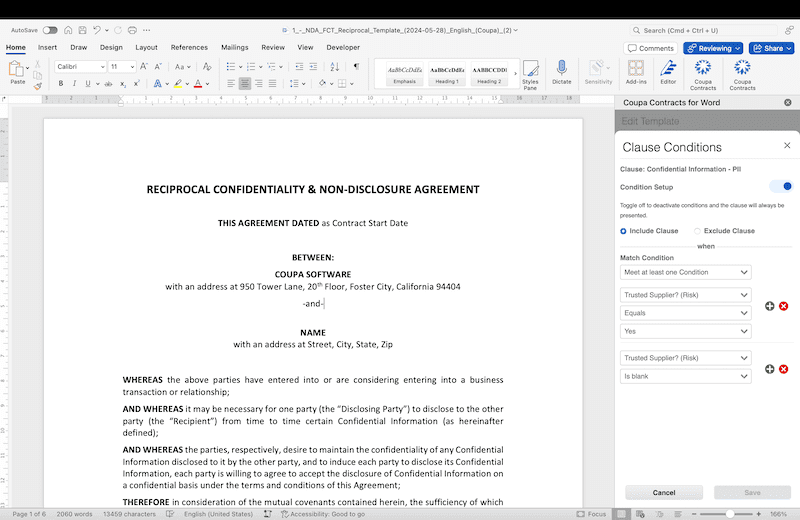Screen dimensions: 800x520
Task: Open the Styles Pane
Action: (530, 75)
